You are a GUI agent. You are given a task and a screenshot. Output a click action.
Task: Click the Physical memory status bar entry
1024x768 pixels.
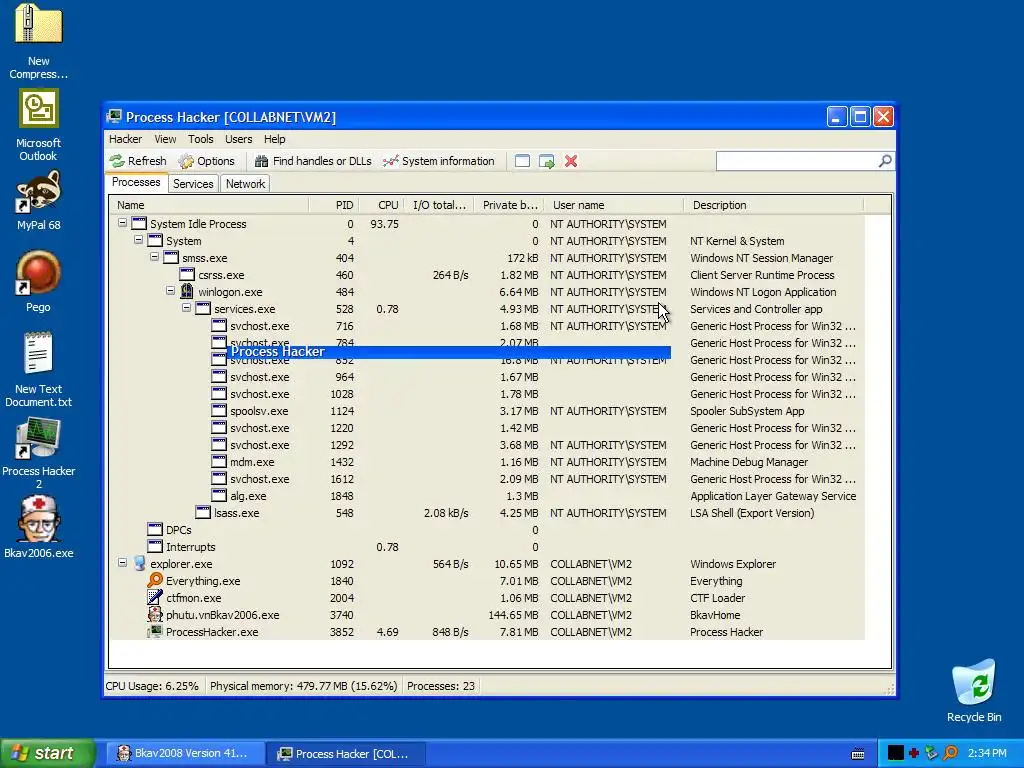click(303, 686)
